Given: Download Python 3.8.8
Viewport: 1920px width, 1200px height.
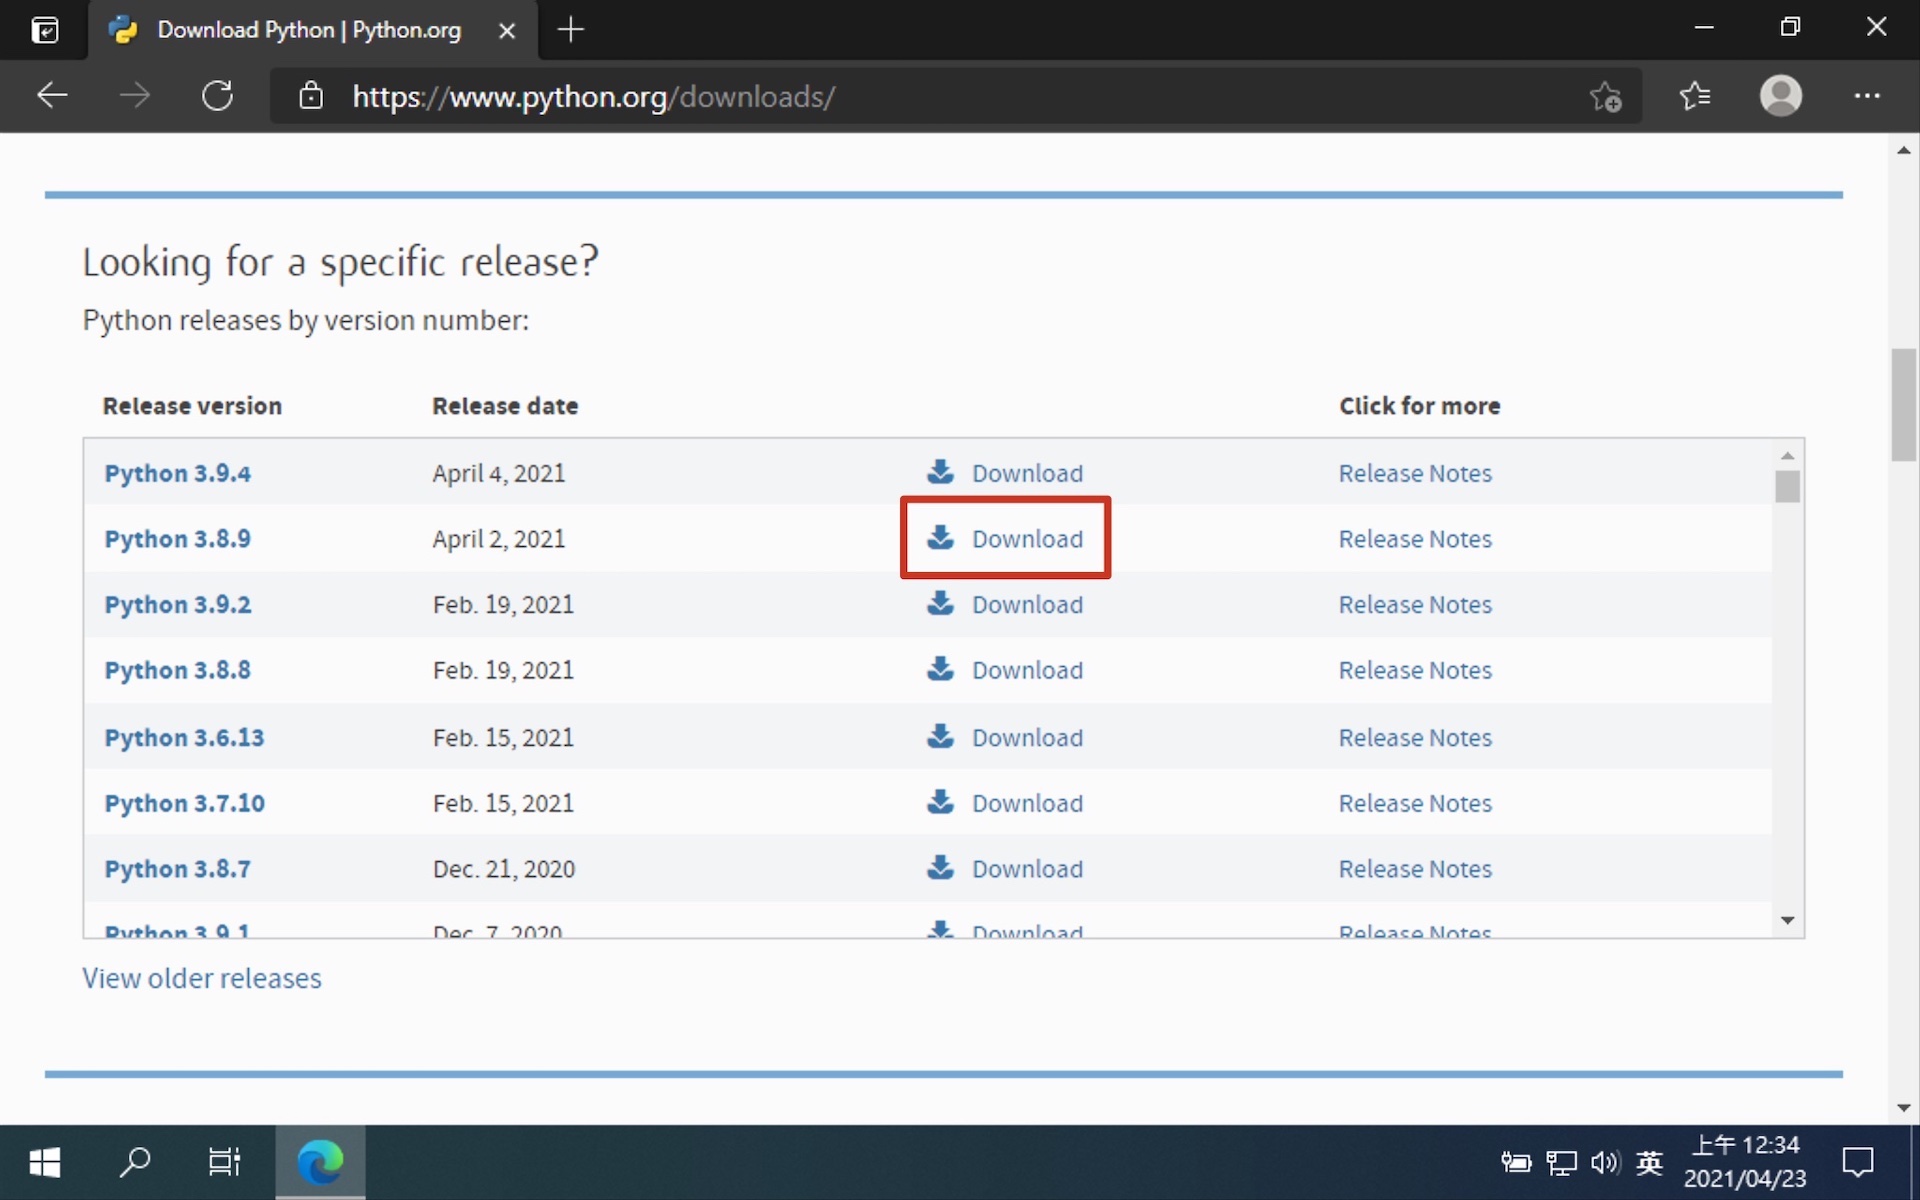Looking at the screenshot, I should click(x=1027, y=670).
